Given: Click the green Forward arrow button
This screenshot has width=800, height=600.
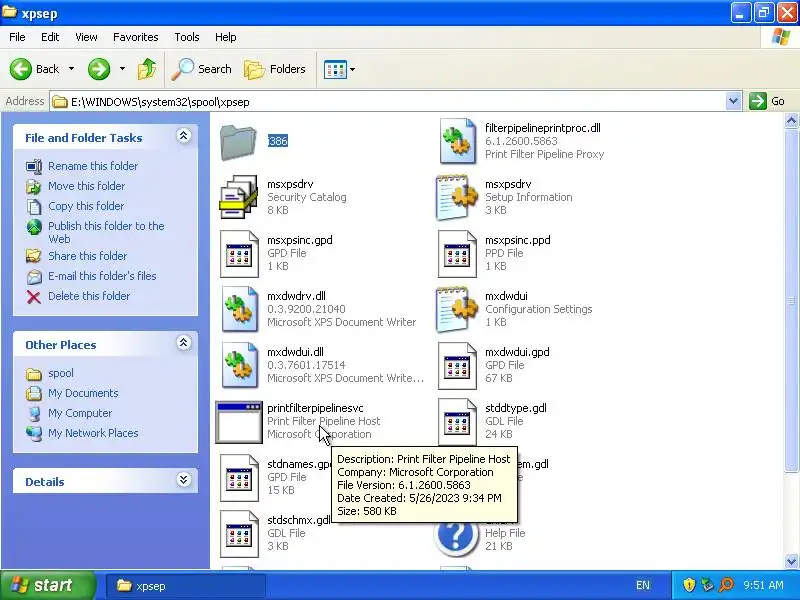Looking at the screenshot, I should pyautogui.click(x=99, y=69).
